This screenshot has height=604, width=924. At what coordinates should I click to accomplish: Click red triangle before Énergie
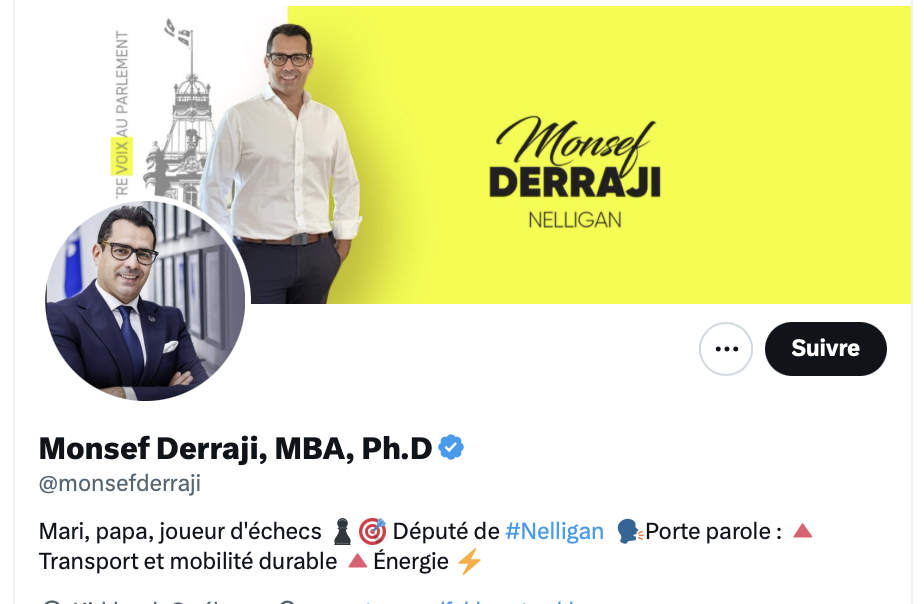pos(357,560)
